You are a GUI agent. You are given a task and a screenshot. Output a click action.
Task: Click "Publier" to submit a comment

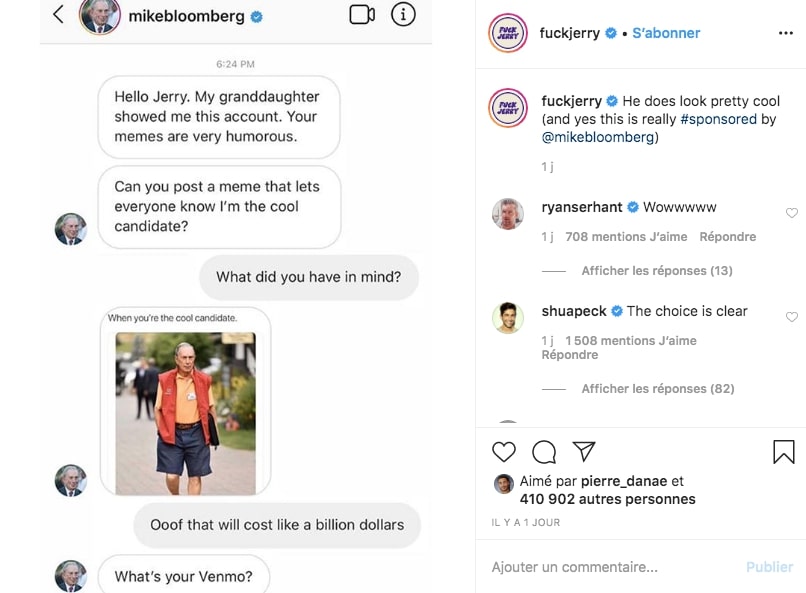[x=769, y=566]
